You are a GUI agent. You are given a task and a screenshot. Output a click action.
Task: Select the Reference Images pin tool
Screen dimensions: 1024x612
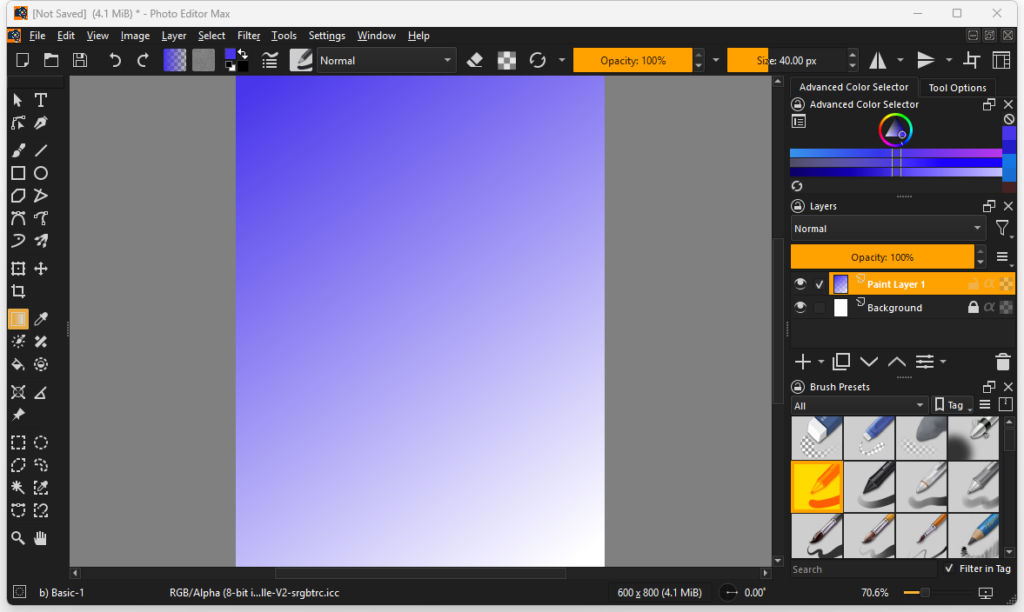click(x=18, y=415)
